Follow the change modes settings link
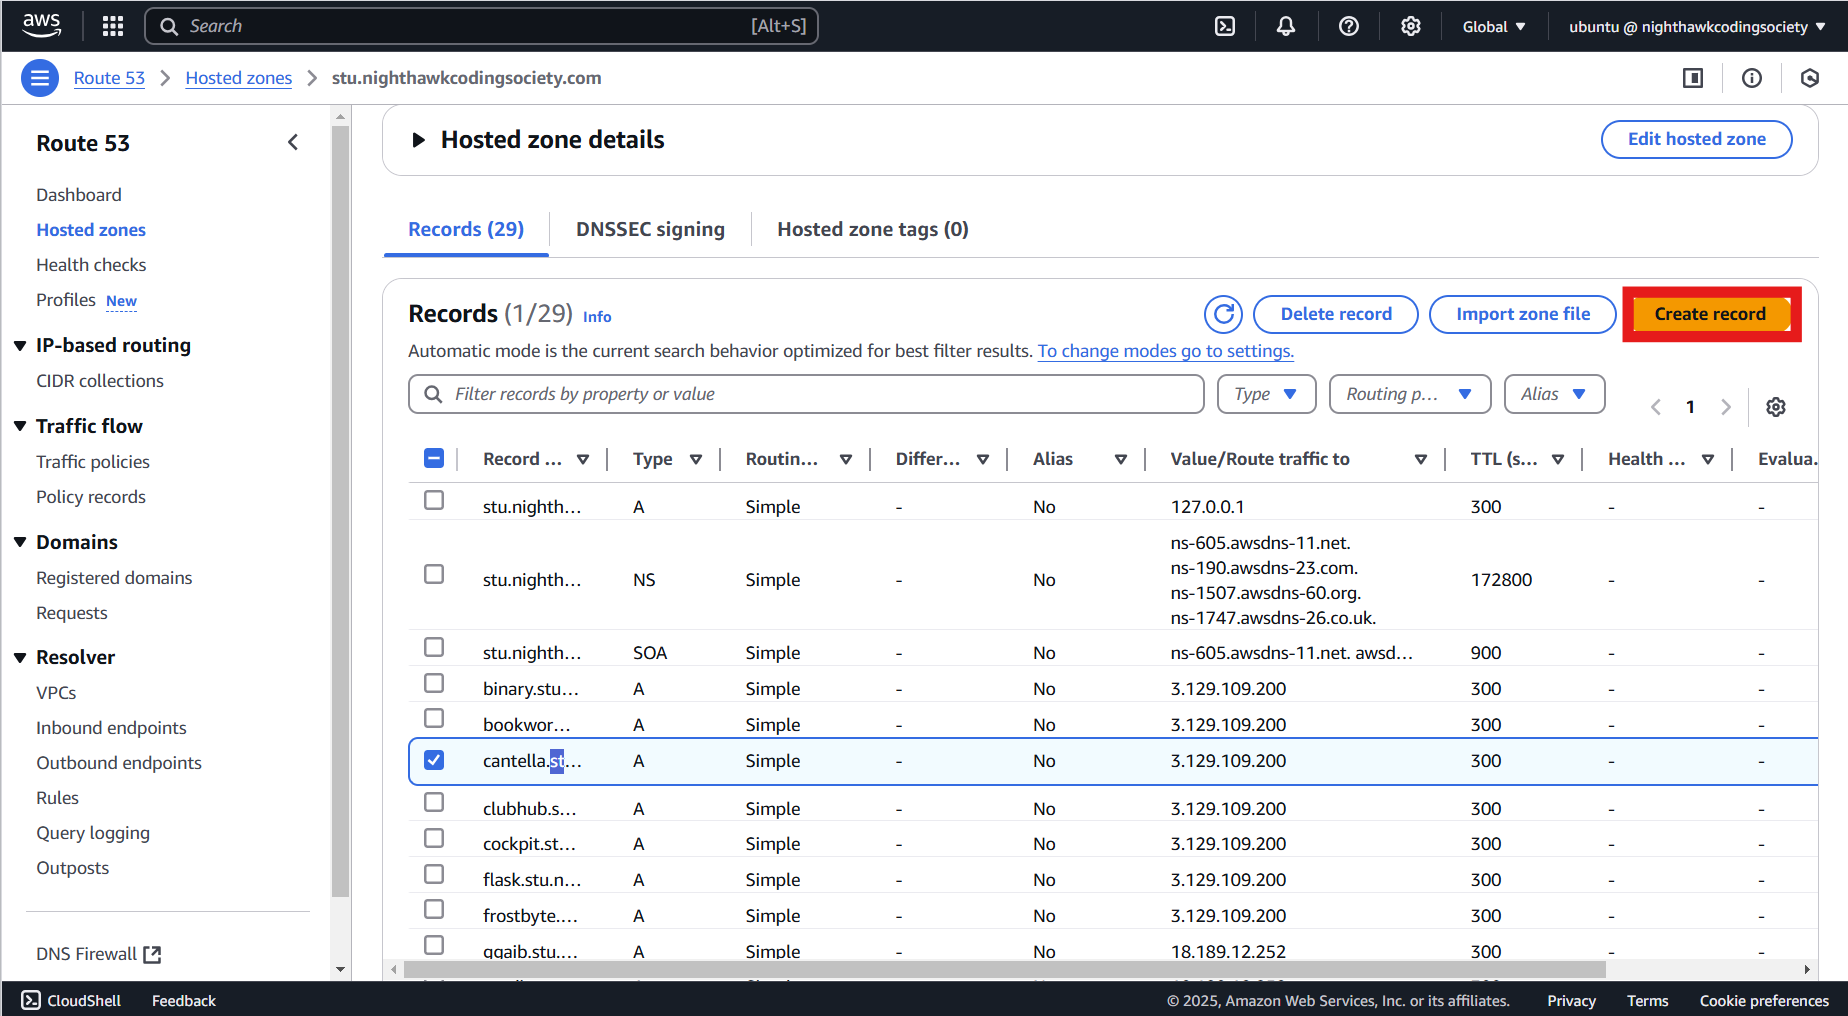Viewport: 1848px width, 1016px height. click(1166, 351)
